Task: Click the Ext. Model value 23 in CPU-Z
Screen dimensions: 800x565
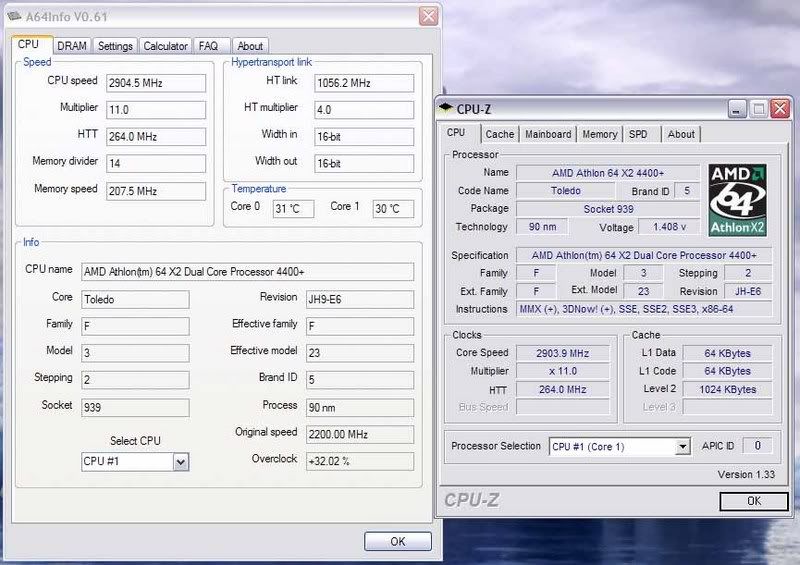Action: pyautogui.click(x=643, y=291)
